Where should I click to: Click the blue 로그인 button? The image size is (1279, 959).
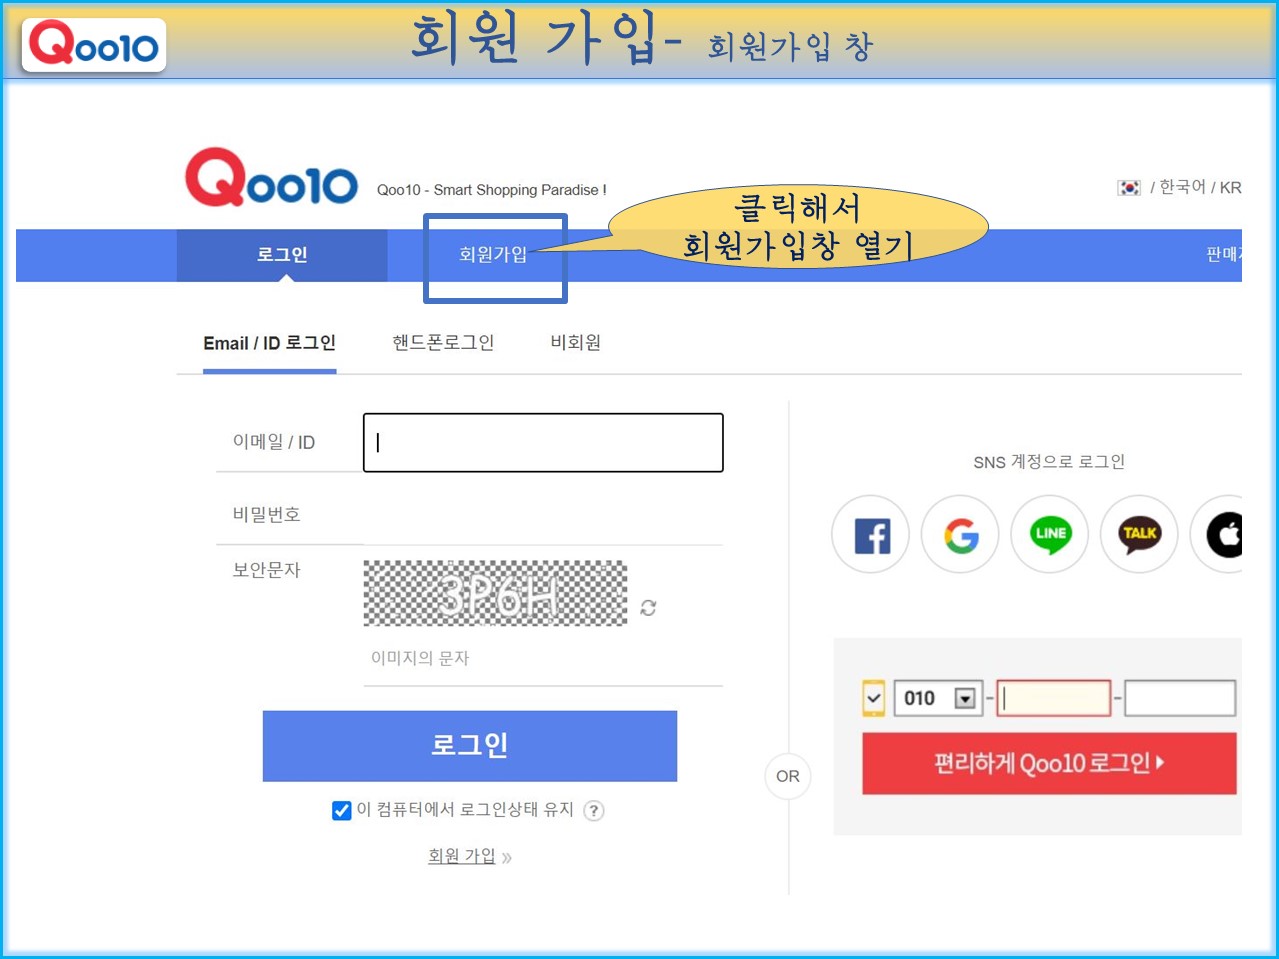(x=470, y=746)
